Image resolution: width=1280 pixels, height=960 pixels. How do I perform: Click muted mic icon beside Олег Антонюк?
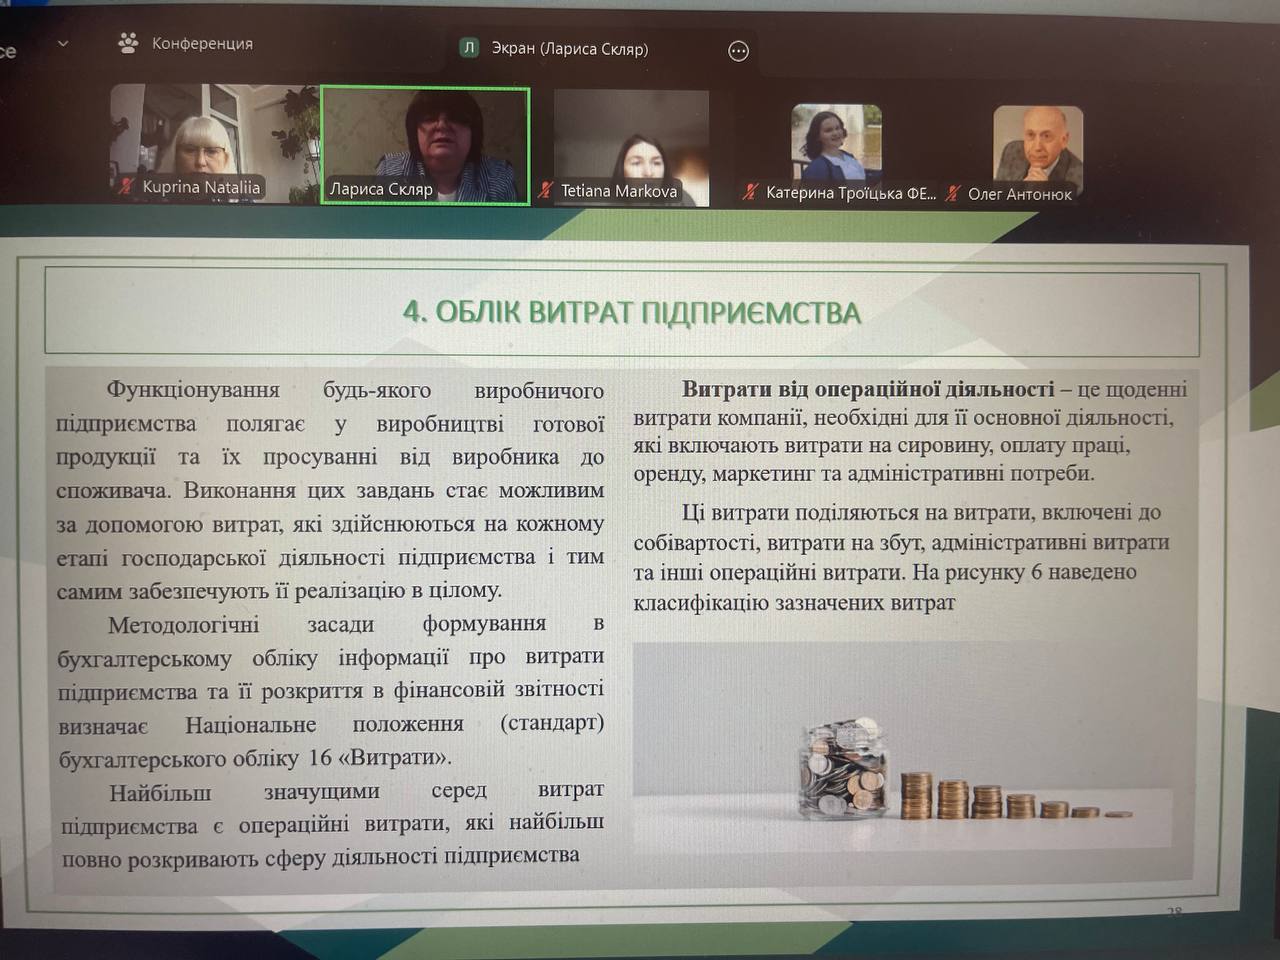(x=954, y=193)
